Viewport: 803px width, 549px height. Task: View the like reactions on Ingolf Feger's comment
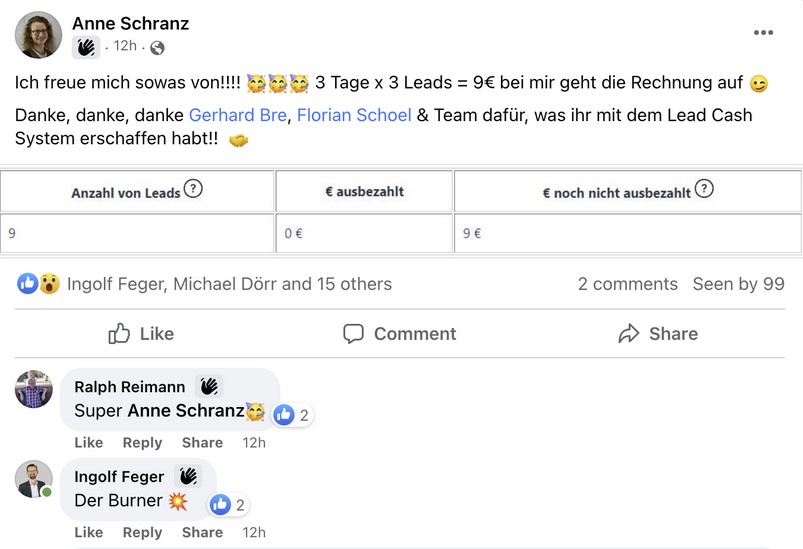click(x=228, y=505)
